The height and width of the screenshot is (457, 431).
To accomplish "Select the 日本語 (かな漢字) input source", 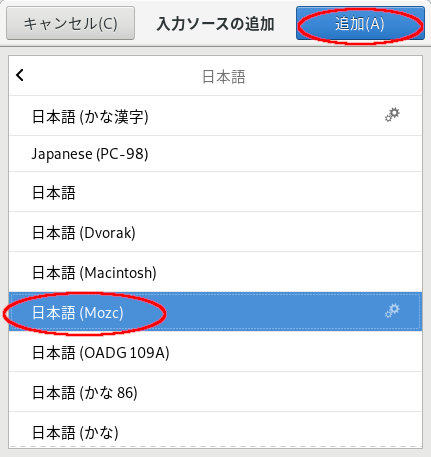I will (x=215, y=116).
